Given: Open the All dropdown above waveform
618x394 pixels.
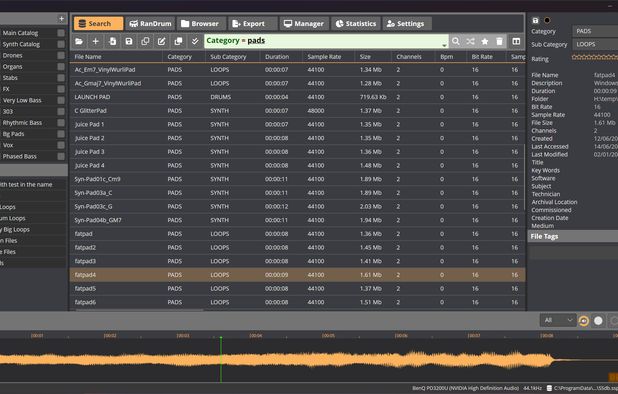Looking at the screenshot, I should [557, 321].
